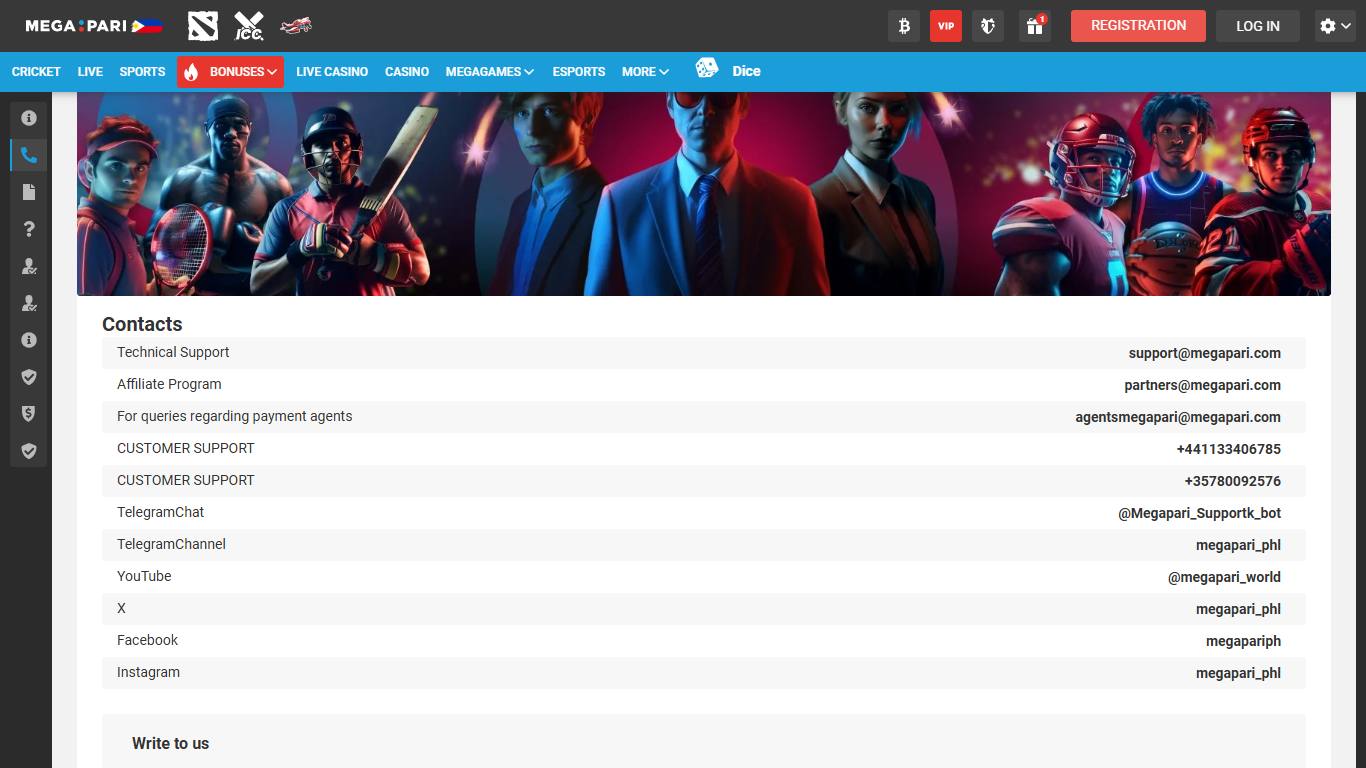The height and width of the screenshot is (768, 1366).
Task: Open megapari_phl in TelegramChannel row
Action: point(1238,545)
